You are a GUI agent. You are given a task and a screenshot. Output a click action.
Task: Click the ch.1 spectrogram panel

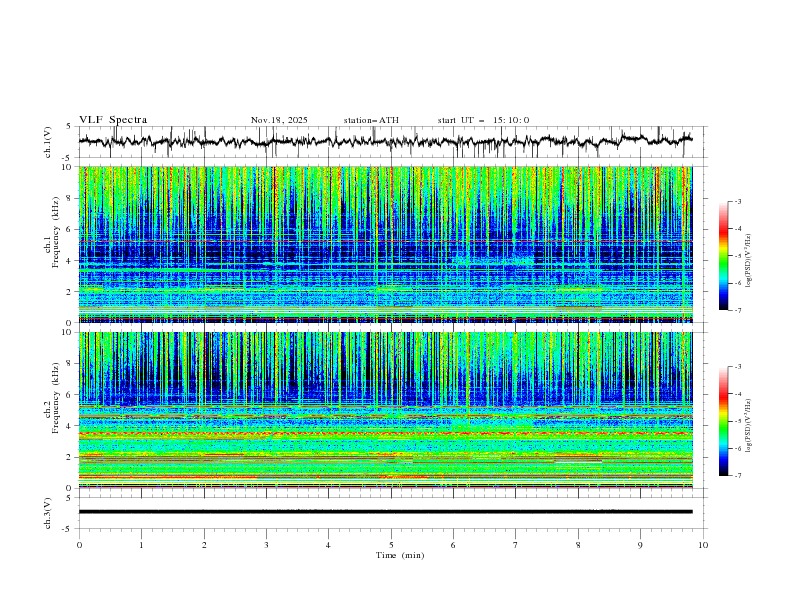coord(385,244)
